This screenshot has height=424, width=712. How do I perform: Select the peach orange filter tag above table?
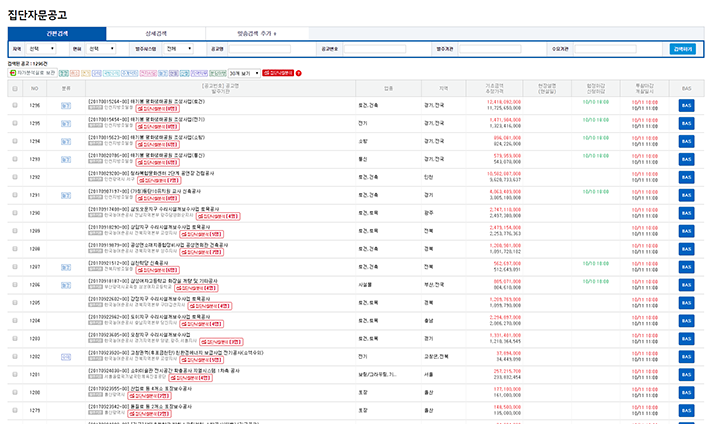(x=75, y=73)
